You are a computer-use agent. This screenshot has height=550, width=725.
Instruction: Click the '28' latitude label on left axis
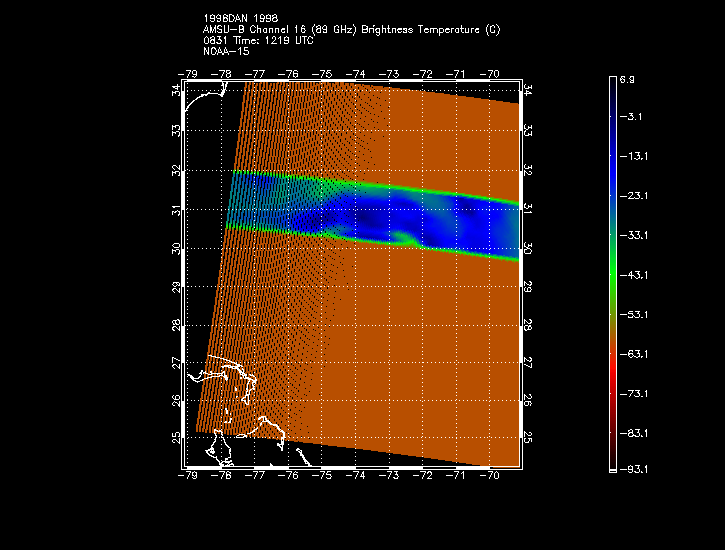(x=176, y=325)
